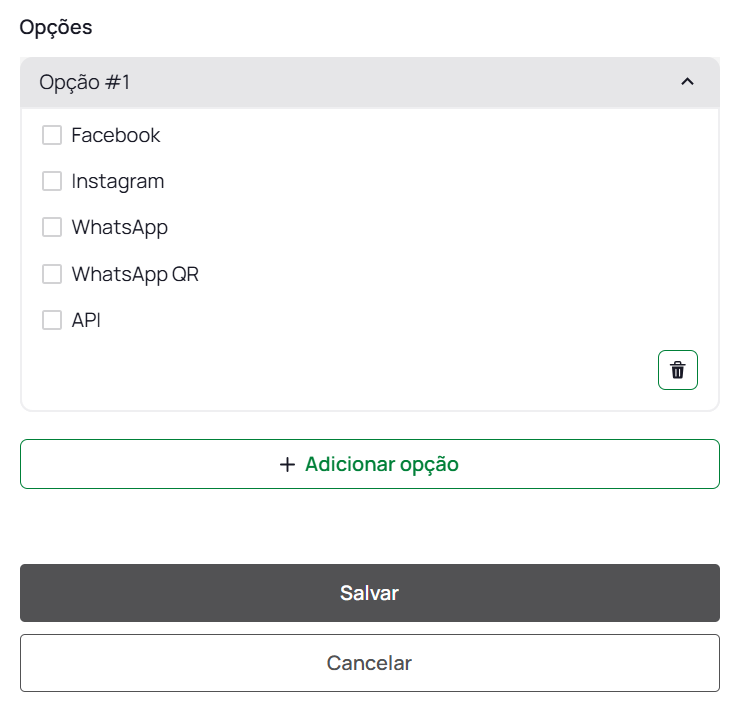The height and width of the screenshot is (708, 747).
Task: Tick the Facebook checkbox
Action: (52, 135)
